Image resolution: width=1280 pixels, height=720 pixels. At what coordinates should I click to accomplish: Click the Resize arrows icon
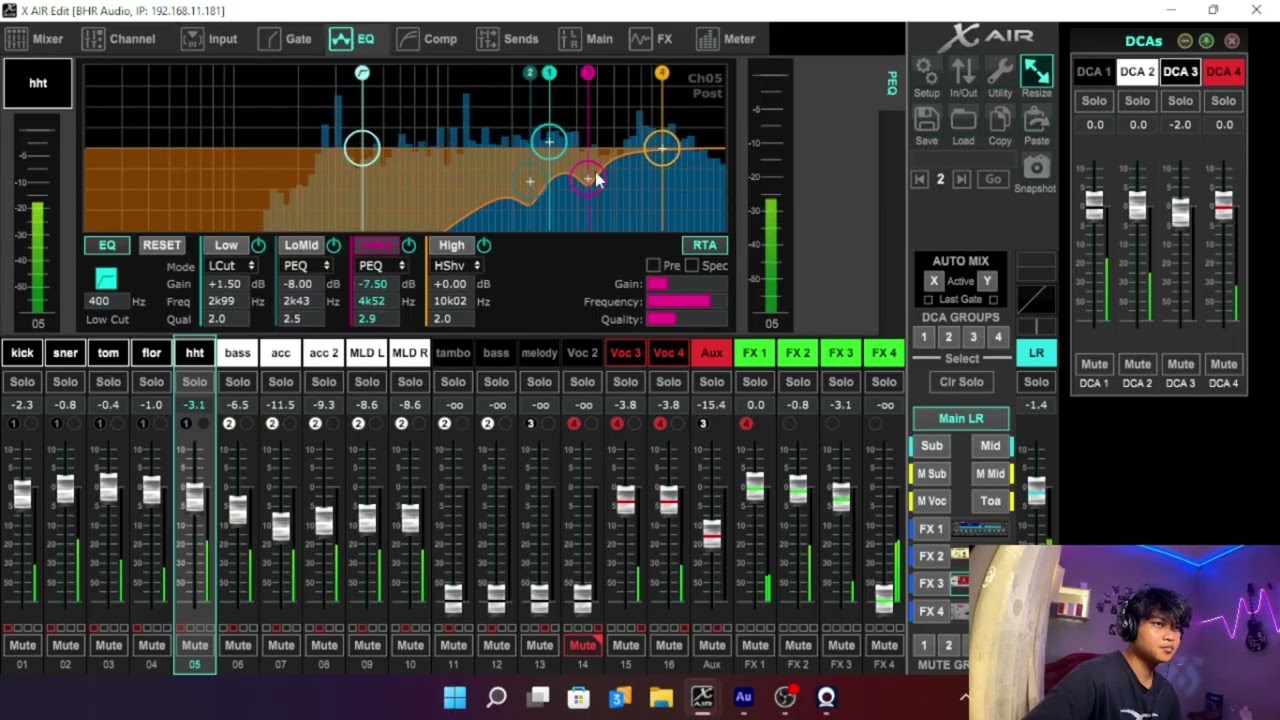(1036, 71)
